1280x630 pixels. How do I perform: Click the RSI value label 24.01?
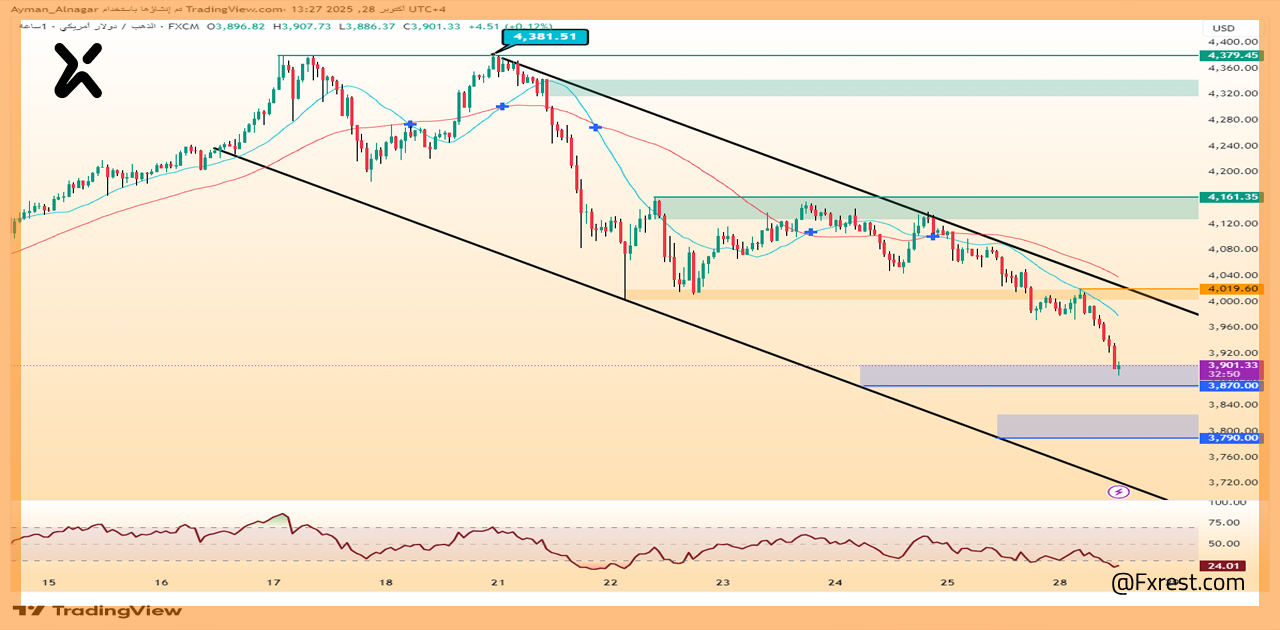point(1224,566)
